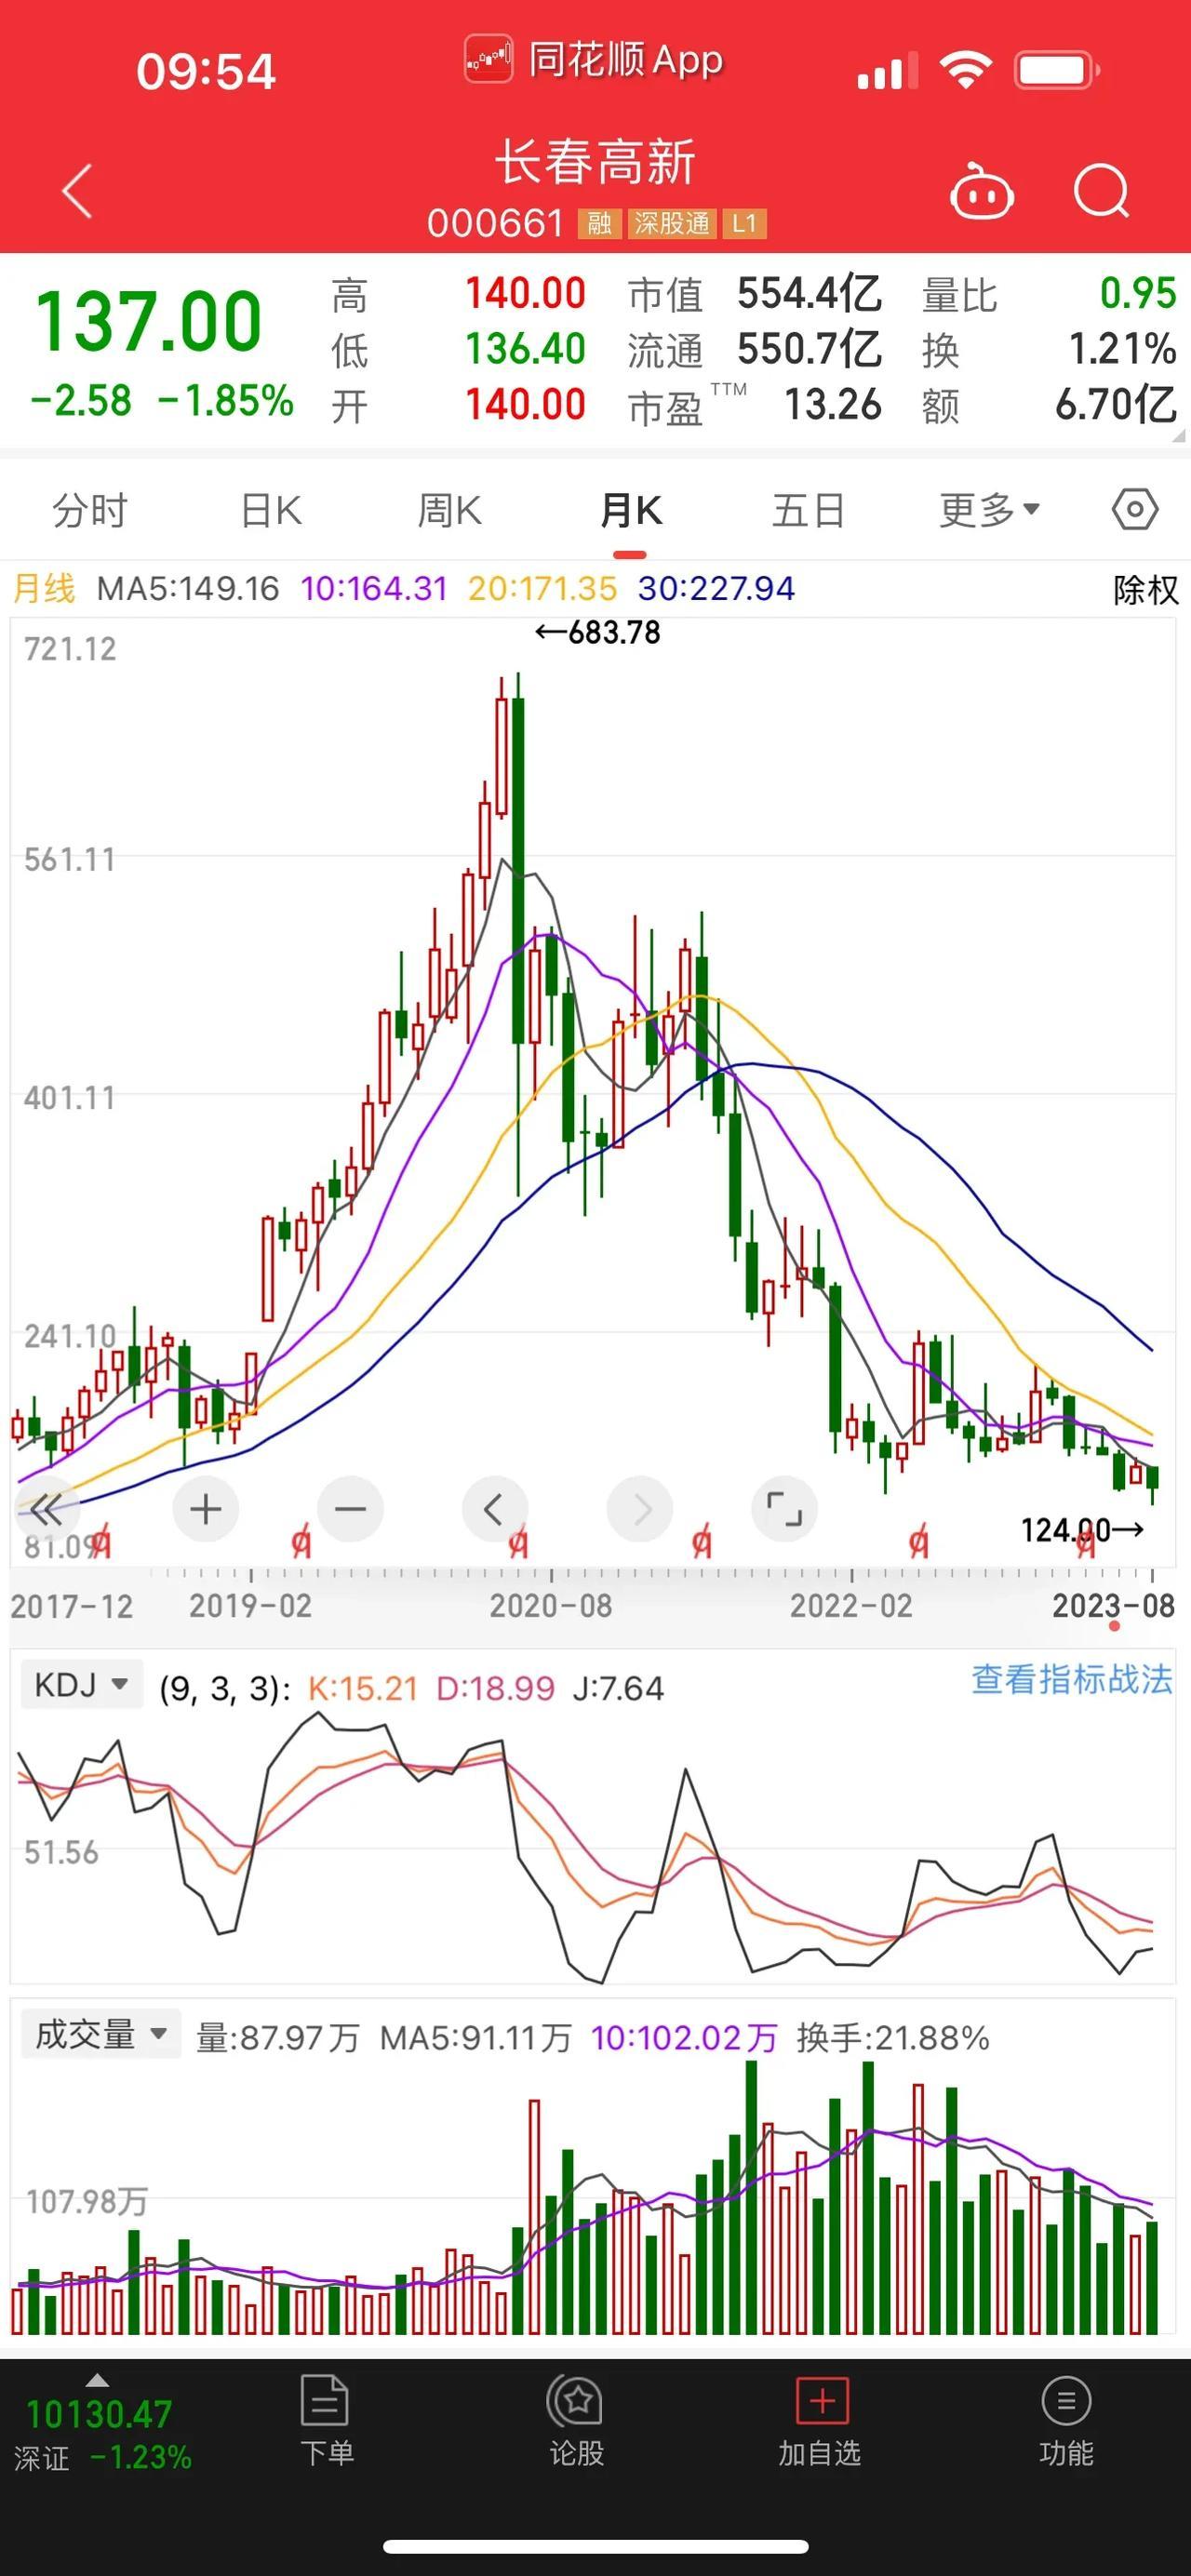Switch to 五日 tab
The image size is (1191, 2576).
(808, 510)
